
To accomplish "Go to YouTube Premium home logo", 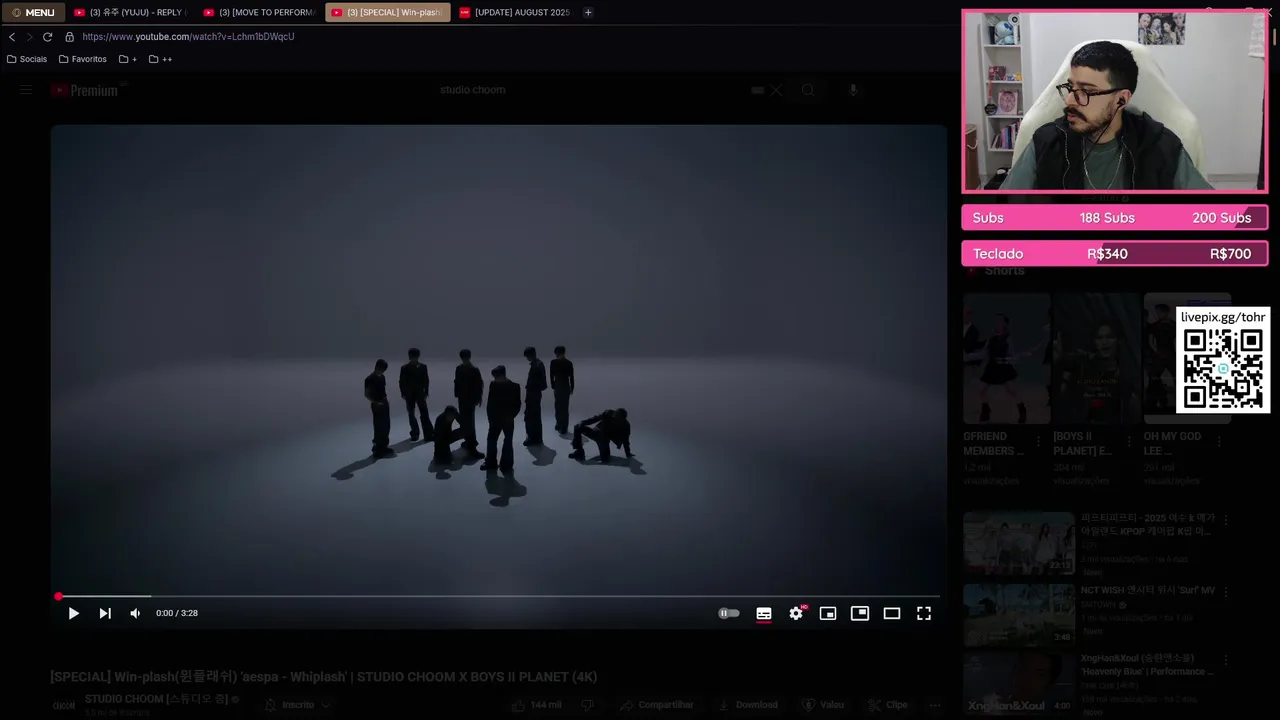I will pos(85,90).
